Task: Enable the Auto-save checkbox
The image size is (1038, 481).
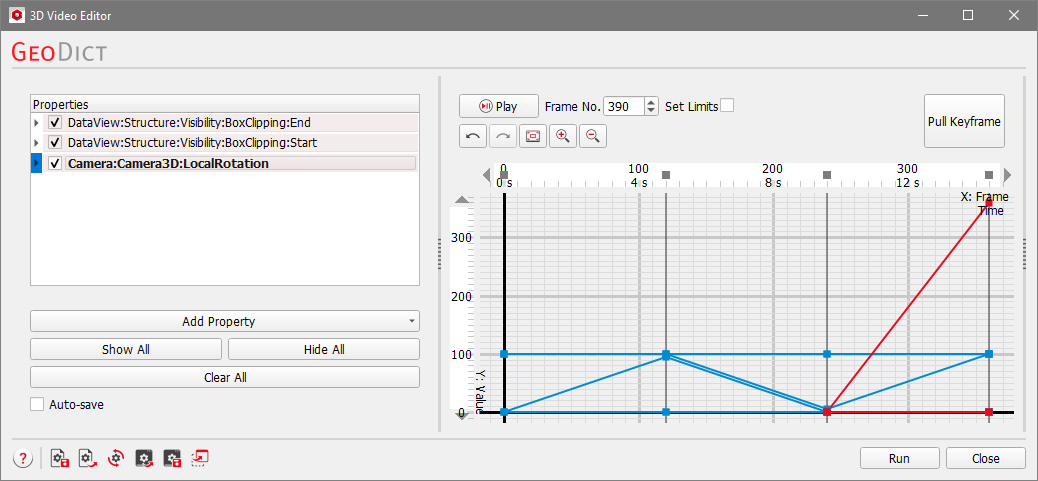Action: point(38,405)
